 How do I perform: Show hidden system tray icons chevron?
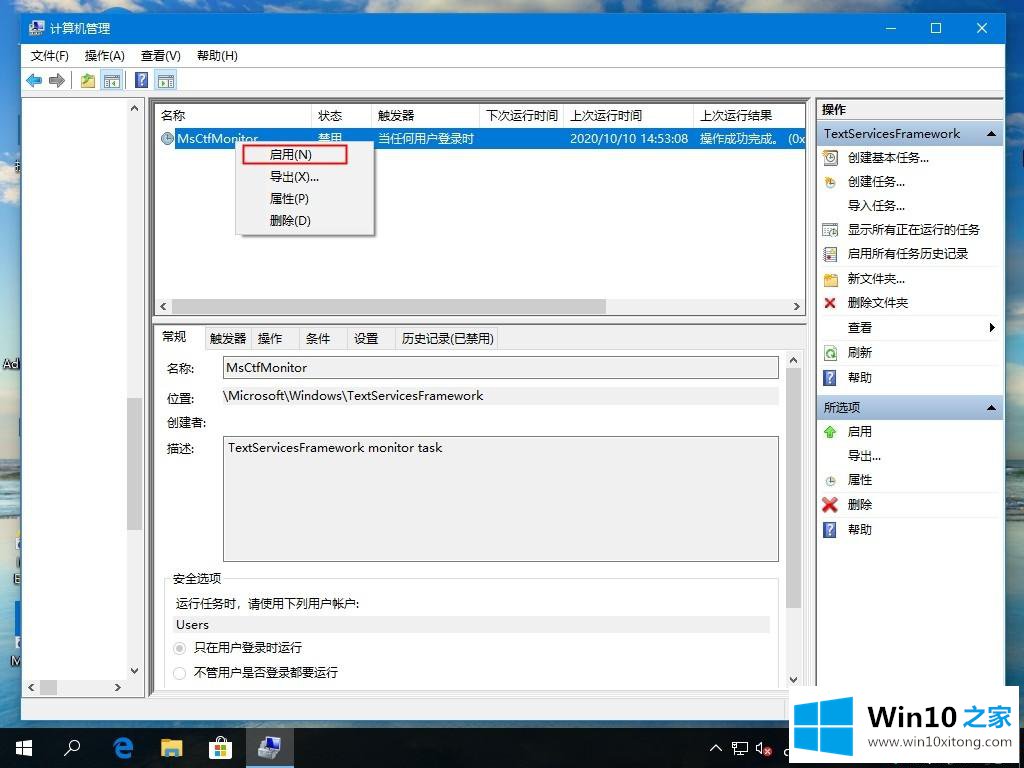716,748
